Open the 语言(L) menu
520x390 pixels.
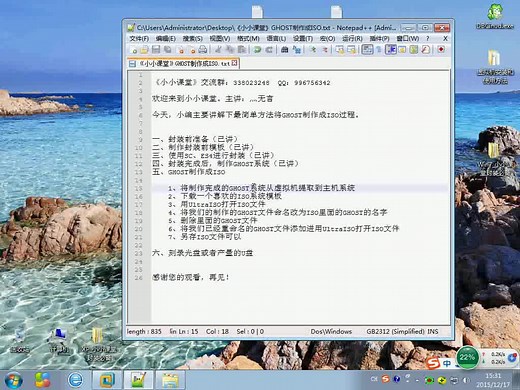276,39
